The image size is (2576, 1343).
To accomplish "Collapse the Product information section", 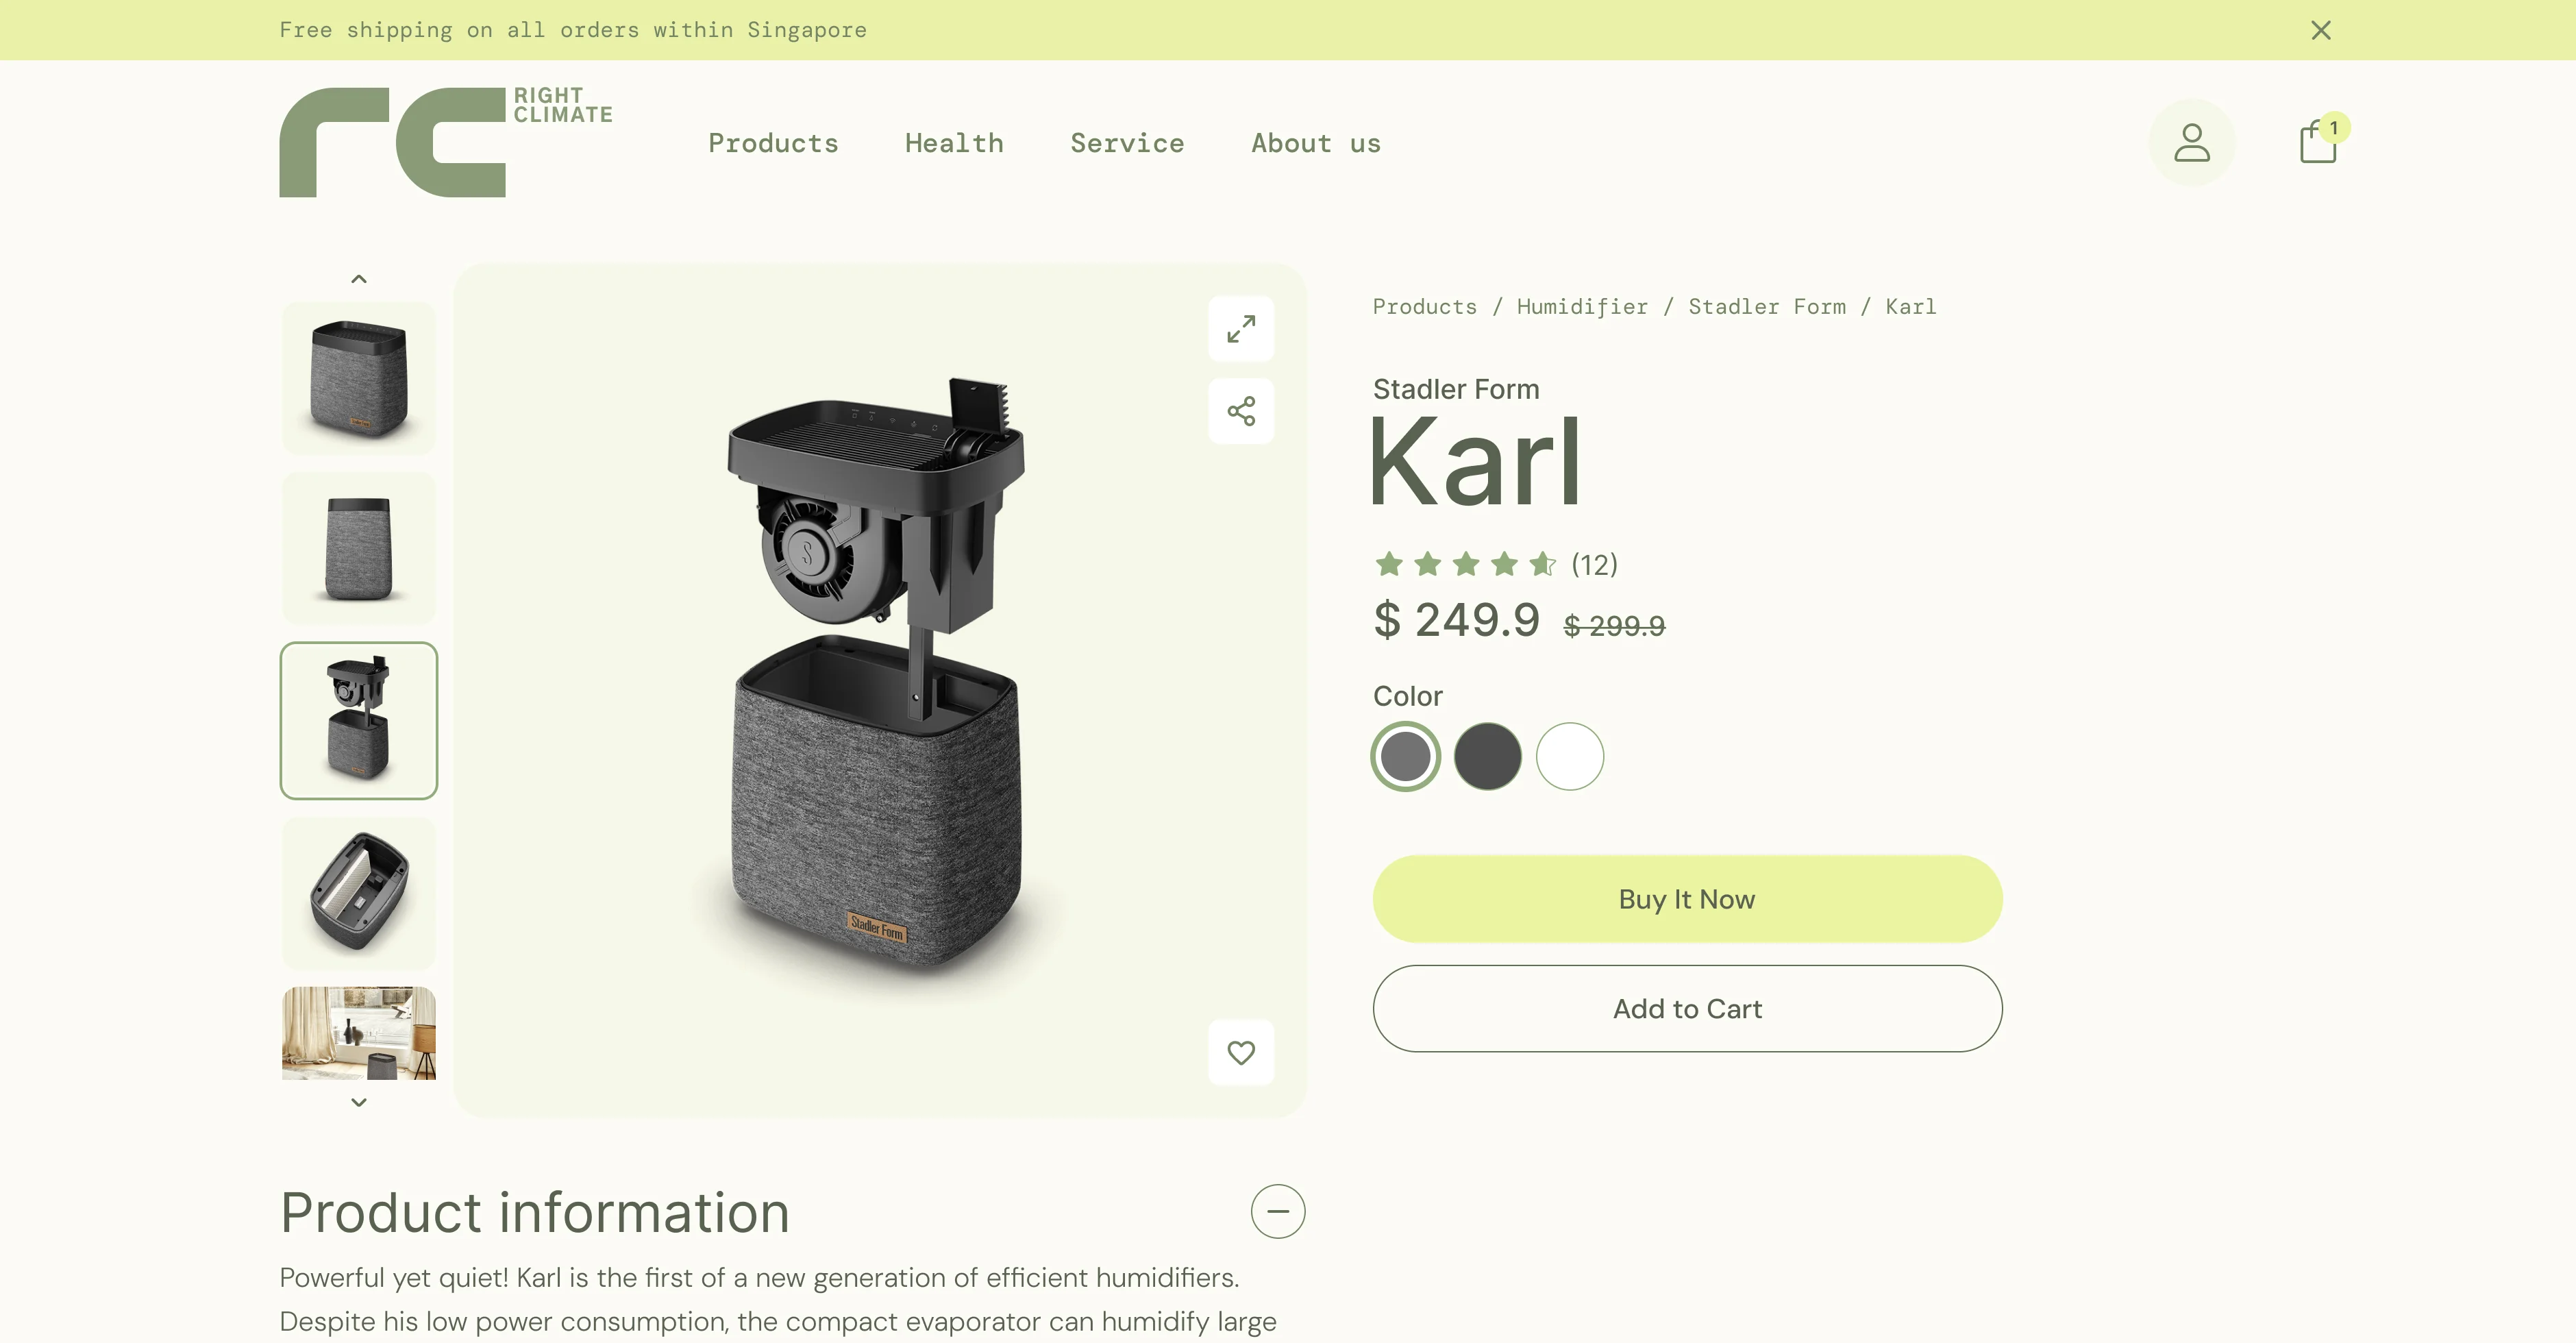I will pyautogui.click(x=1277, y=1211).
